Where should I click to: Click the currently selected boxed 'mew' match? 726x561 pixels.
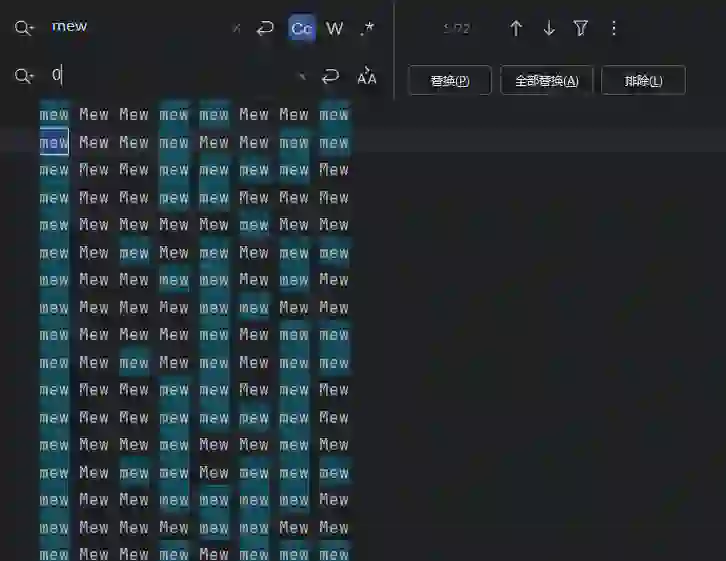point(54,142)
